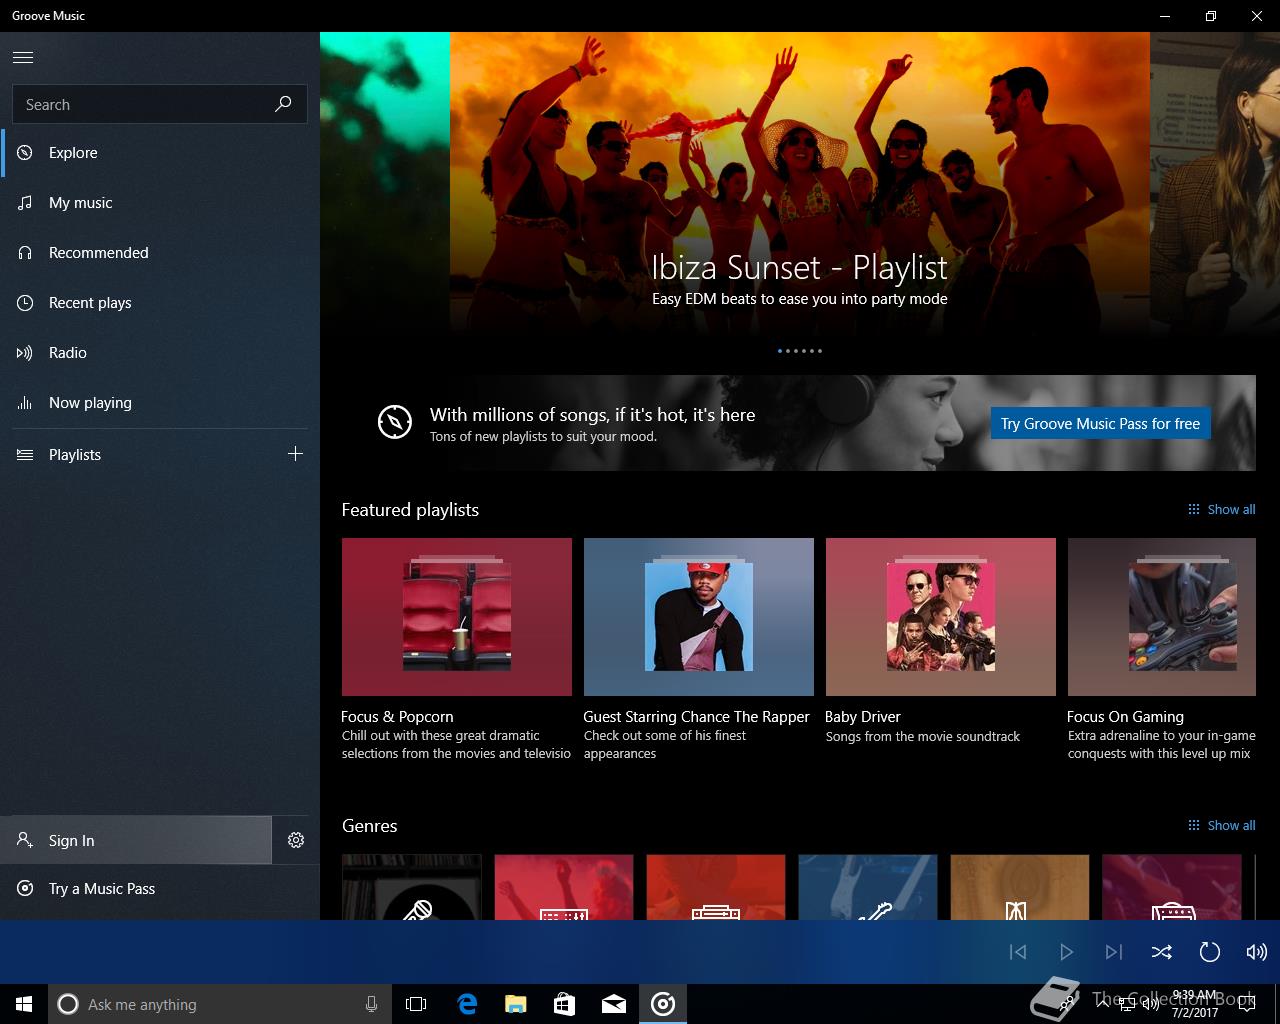1280x1024 pixels.
Task: Open the Guest Starring Chance The Rapper thumbnail
Action: tap(699, 617)
